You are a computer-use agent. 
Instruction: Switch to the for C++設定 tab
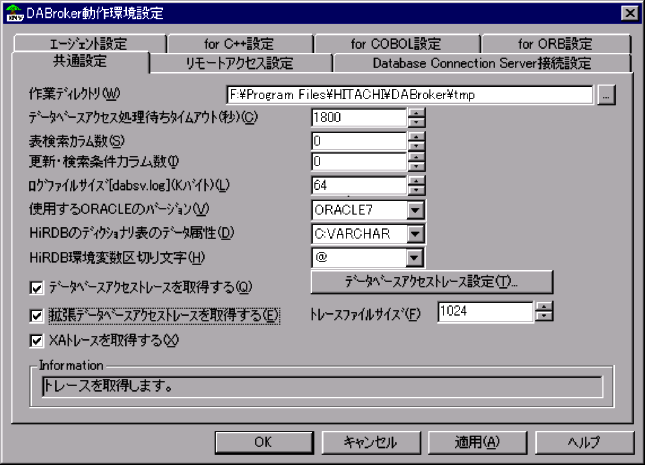tap(240, 44)
